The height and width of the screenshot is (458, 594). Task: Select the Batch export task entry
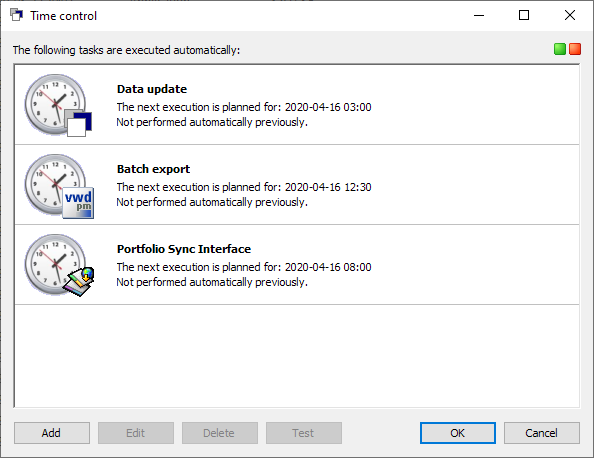pyautogui.click(x=297, y=185)
